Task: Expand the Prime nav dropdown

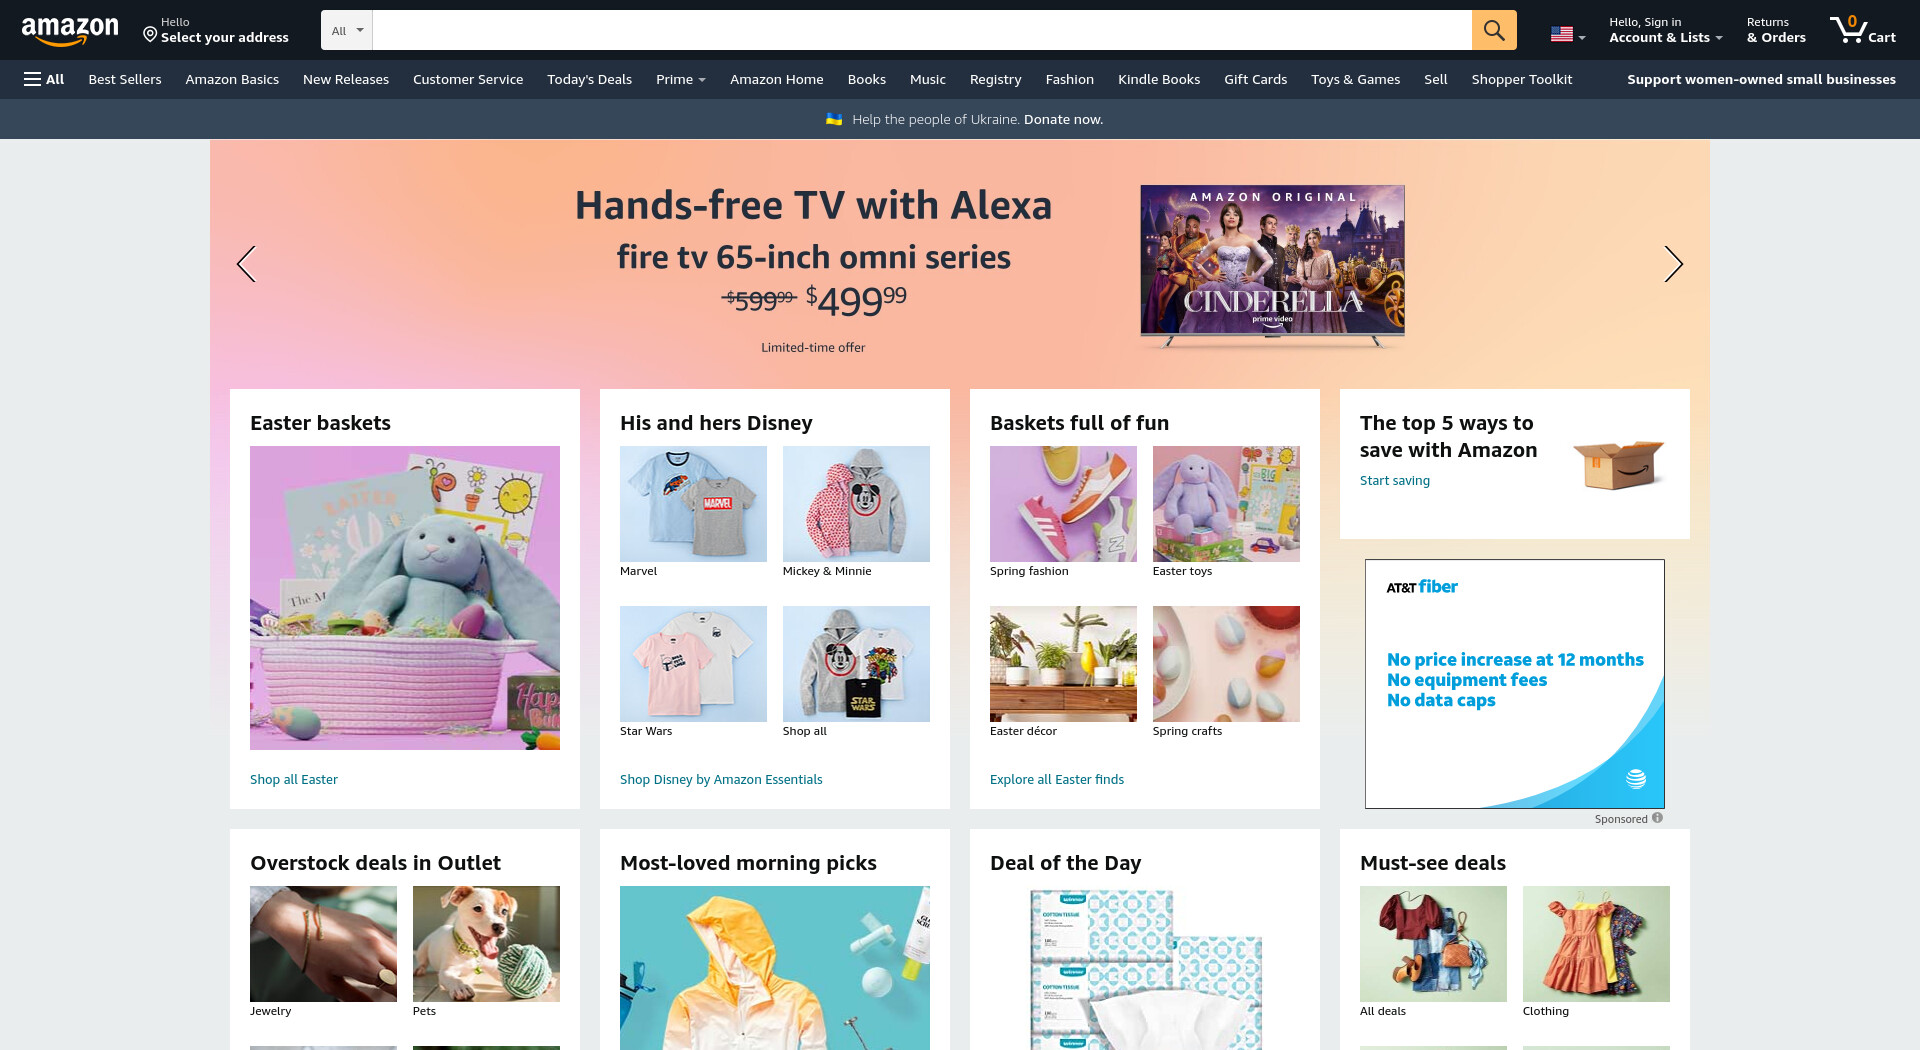Action: [681, 79]
